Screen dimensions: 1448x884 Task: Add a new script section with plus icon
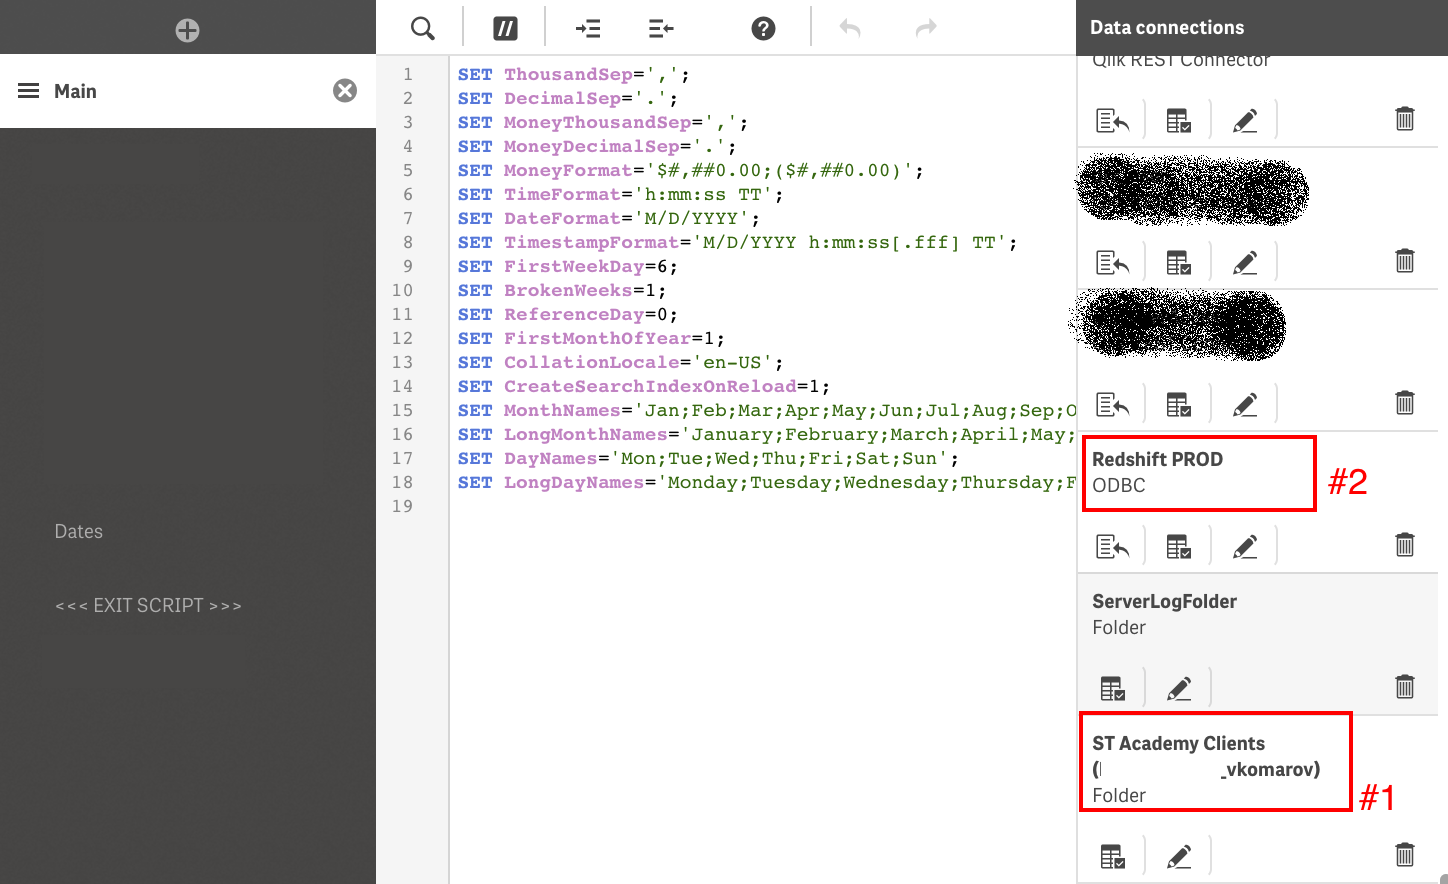187,30
